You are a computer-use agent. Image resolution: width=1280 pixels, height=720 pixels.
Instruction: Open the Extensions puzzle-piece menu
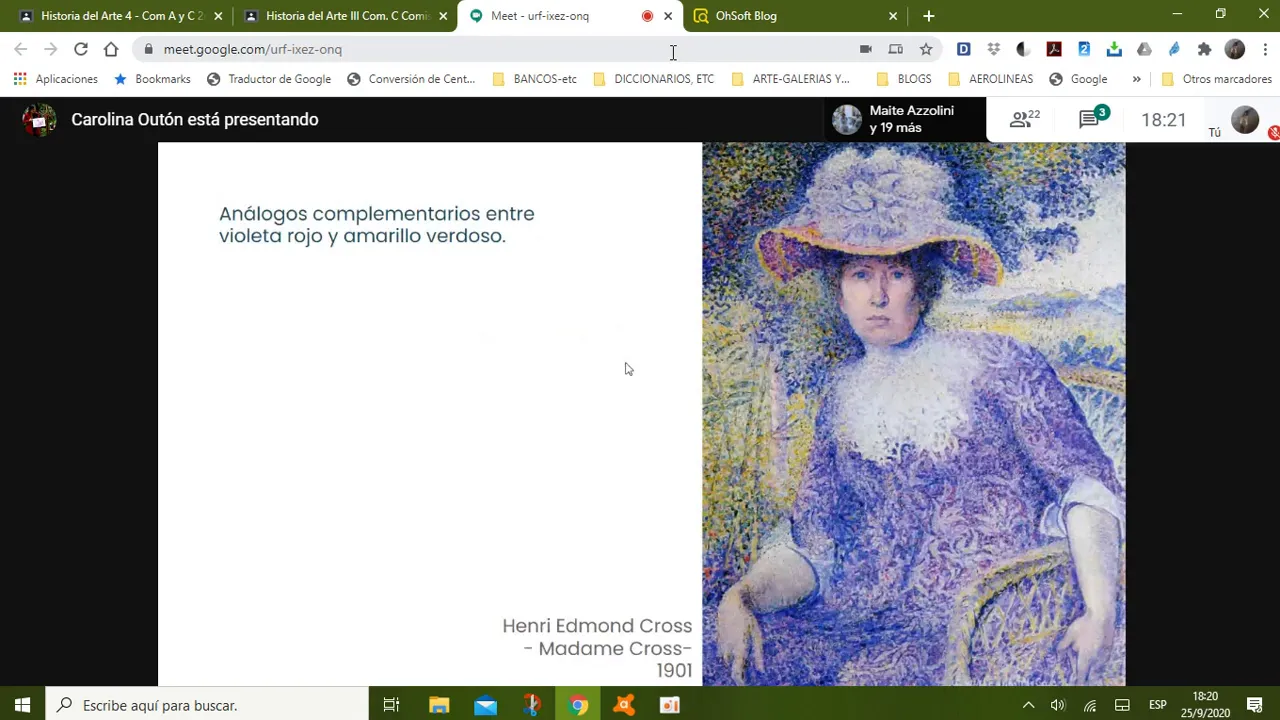1204,49
